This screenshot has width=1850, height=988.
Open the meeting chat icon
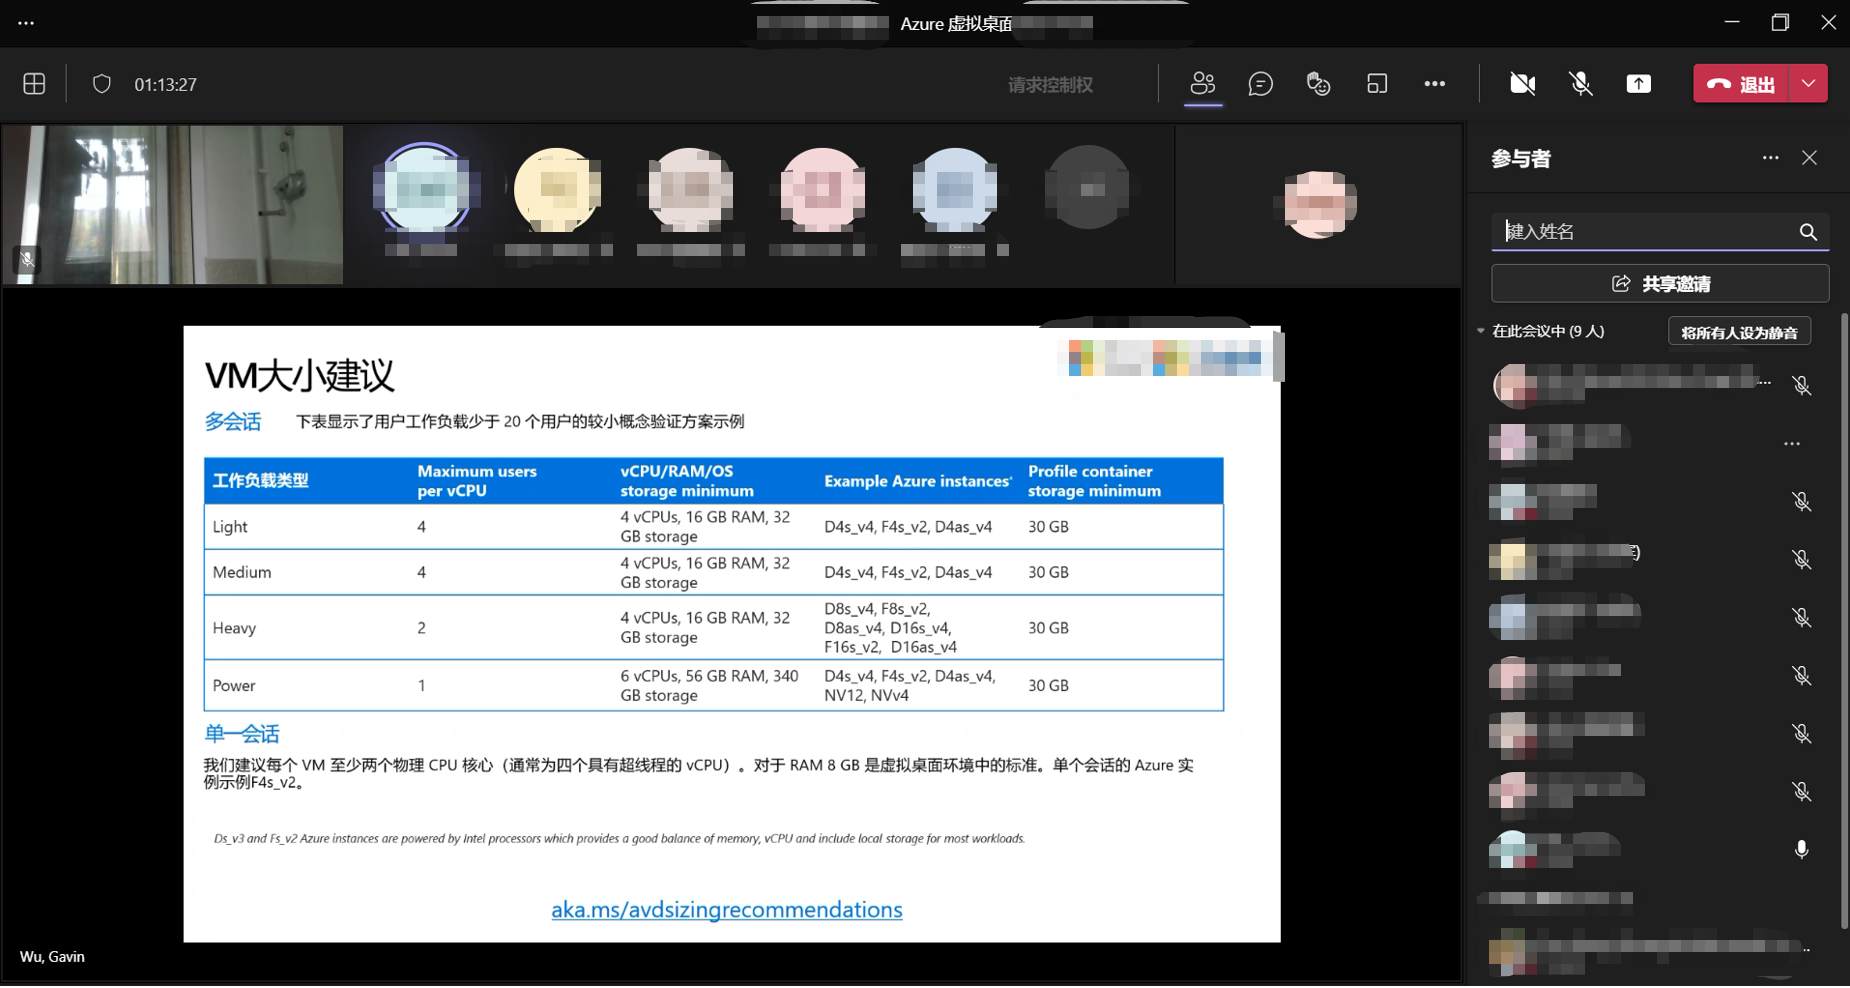click(x=1261, y=84)
